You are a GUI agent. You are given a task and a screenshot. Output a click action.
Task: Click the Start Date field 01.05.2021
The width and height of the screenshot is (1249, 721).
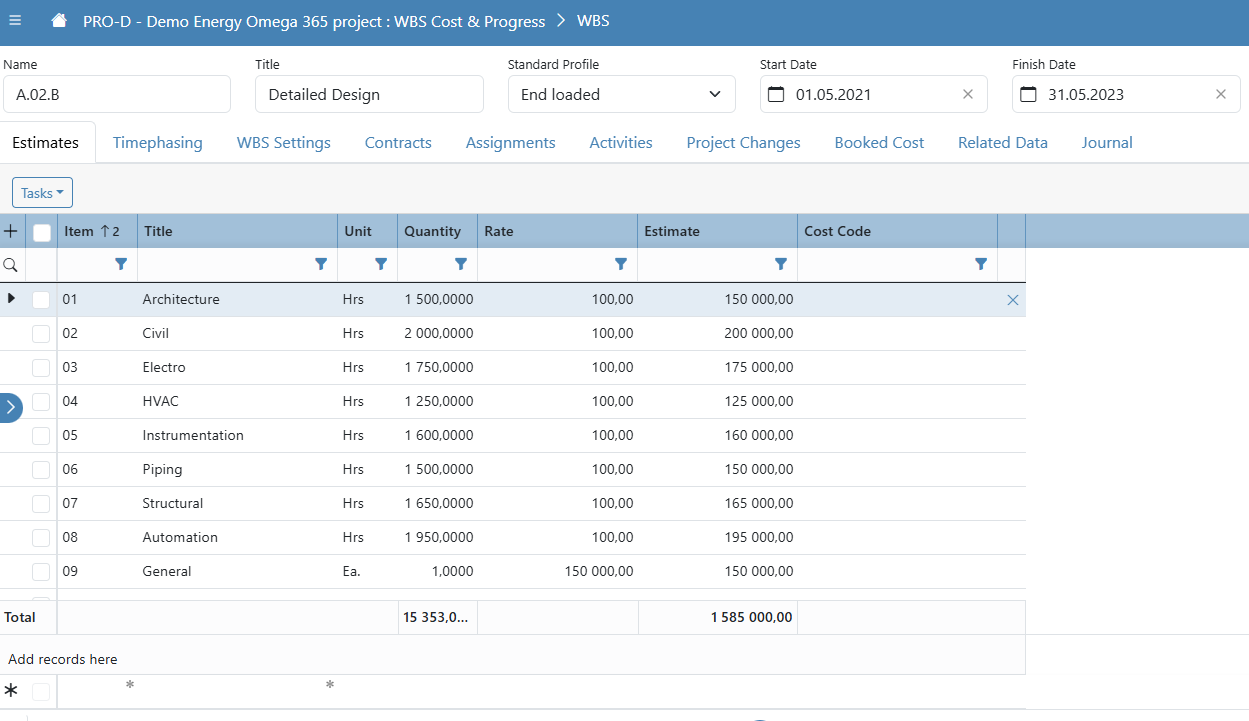click(873, 94)
